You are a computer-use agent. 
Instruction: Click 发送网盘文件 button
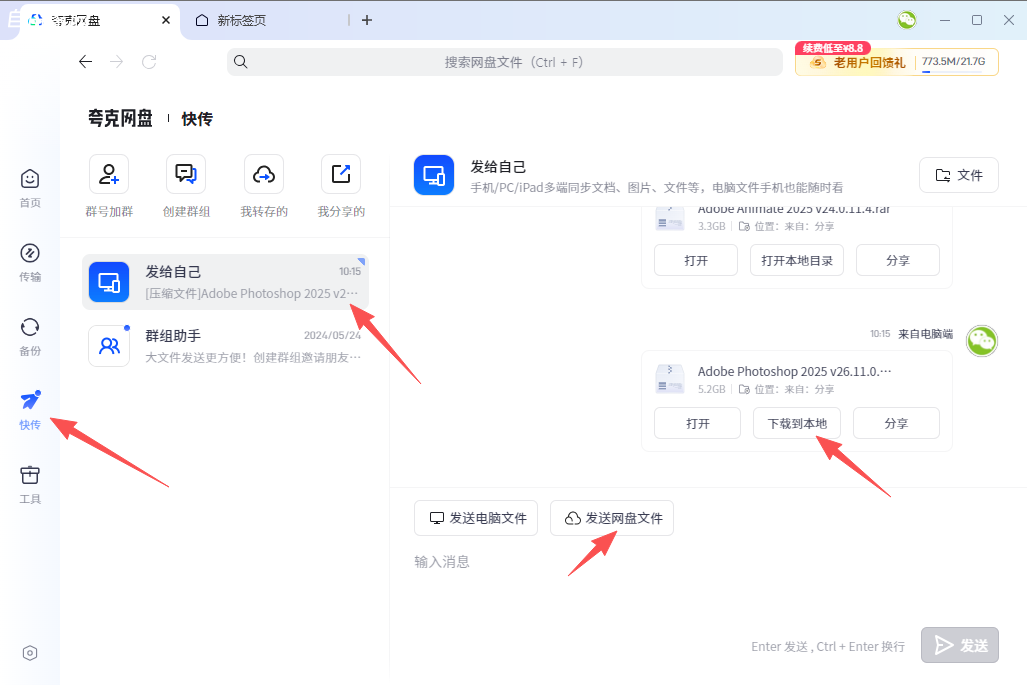[612, 518]
